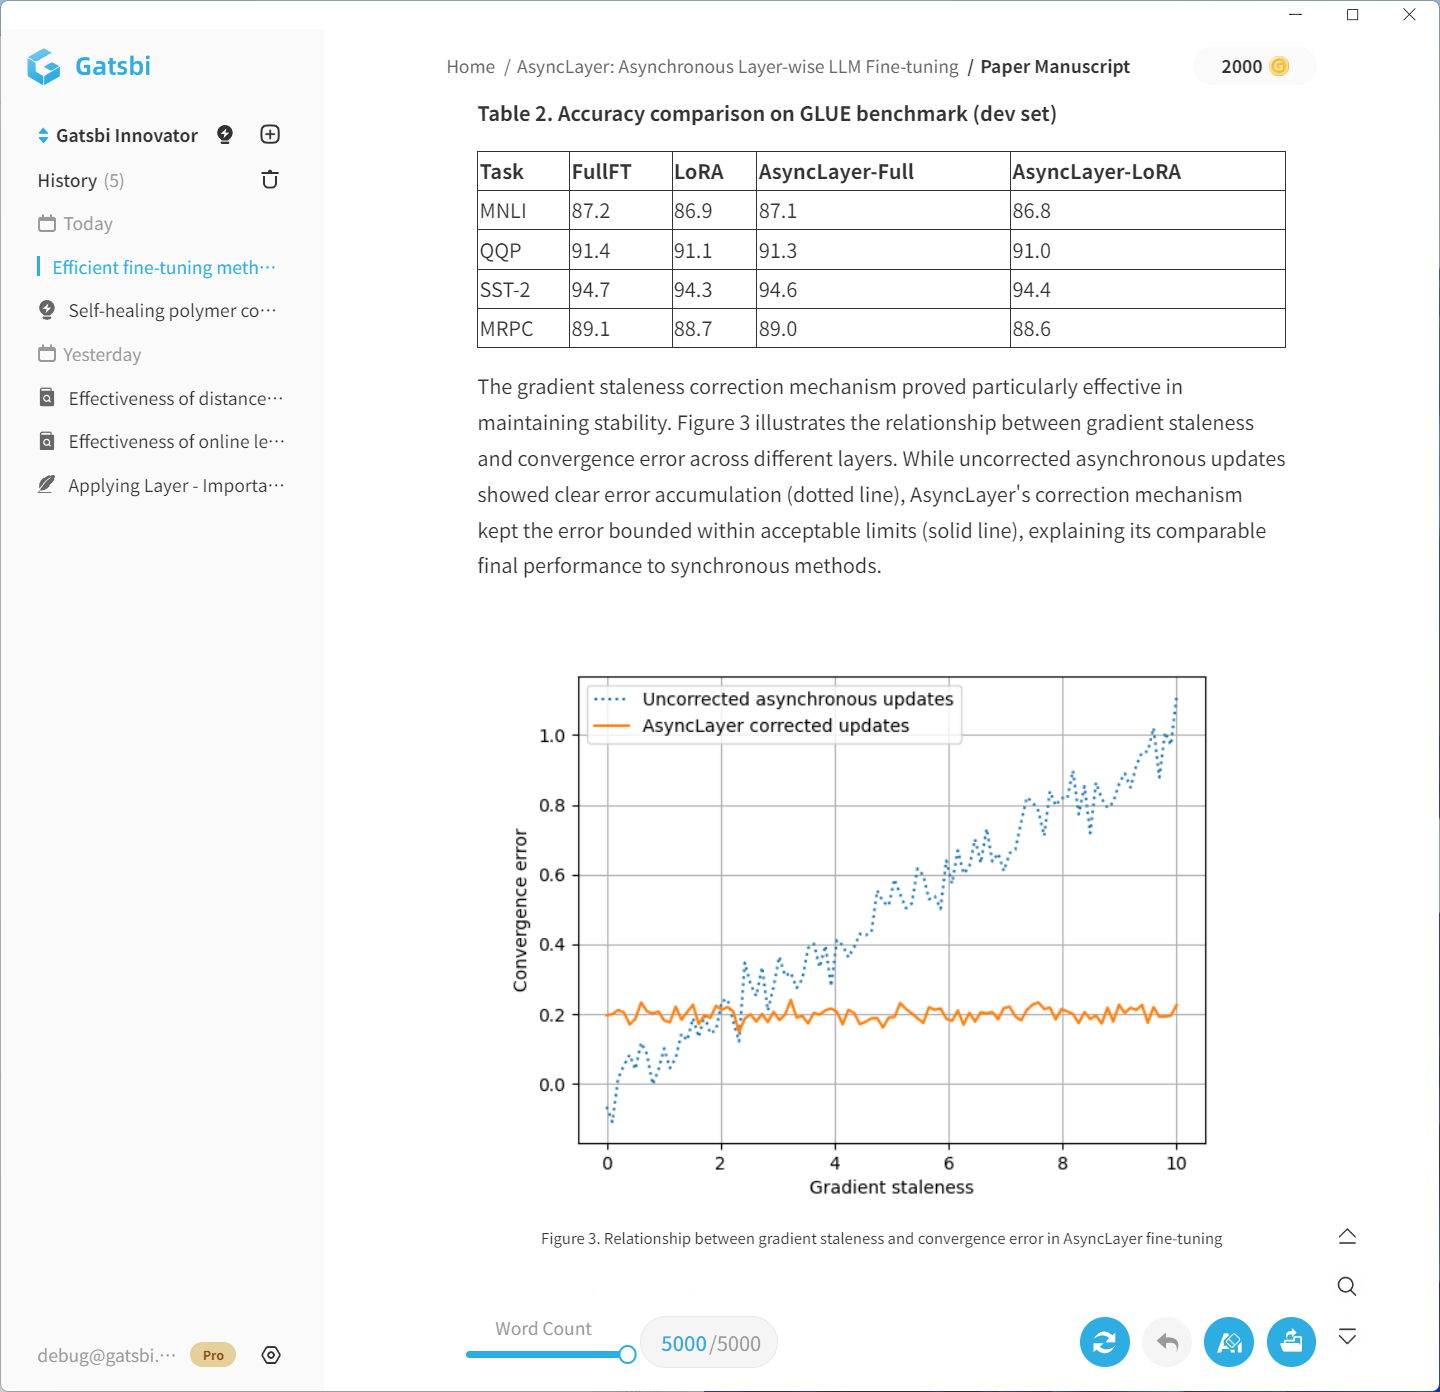The image size is (1440, 1392).
Task: Click the regenerate manuscript refresh button
Action: click(1104, 1342)
